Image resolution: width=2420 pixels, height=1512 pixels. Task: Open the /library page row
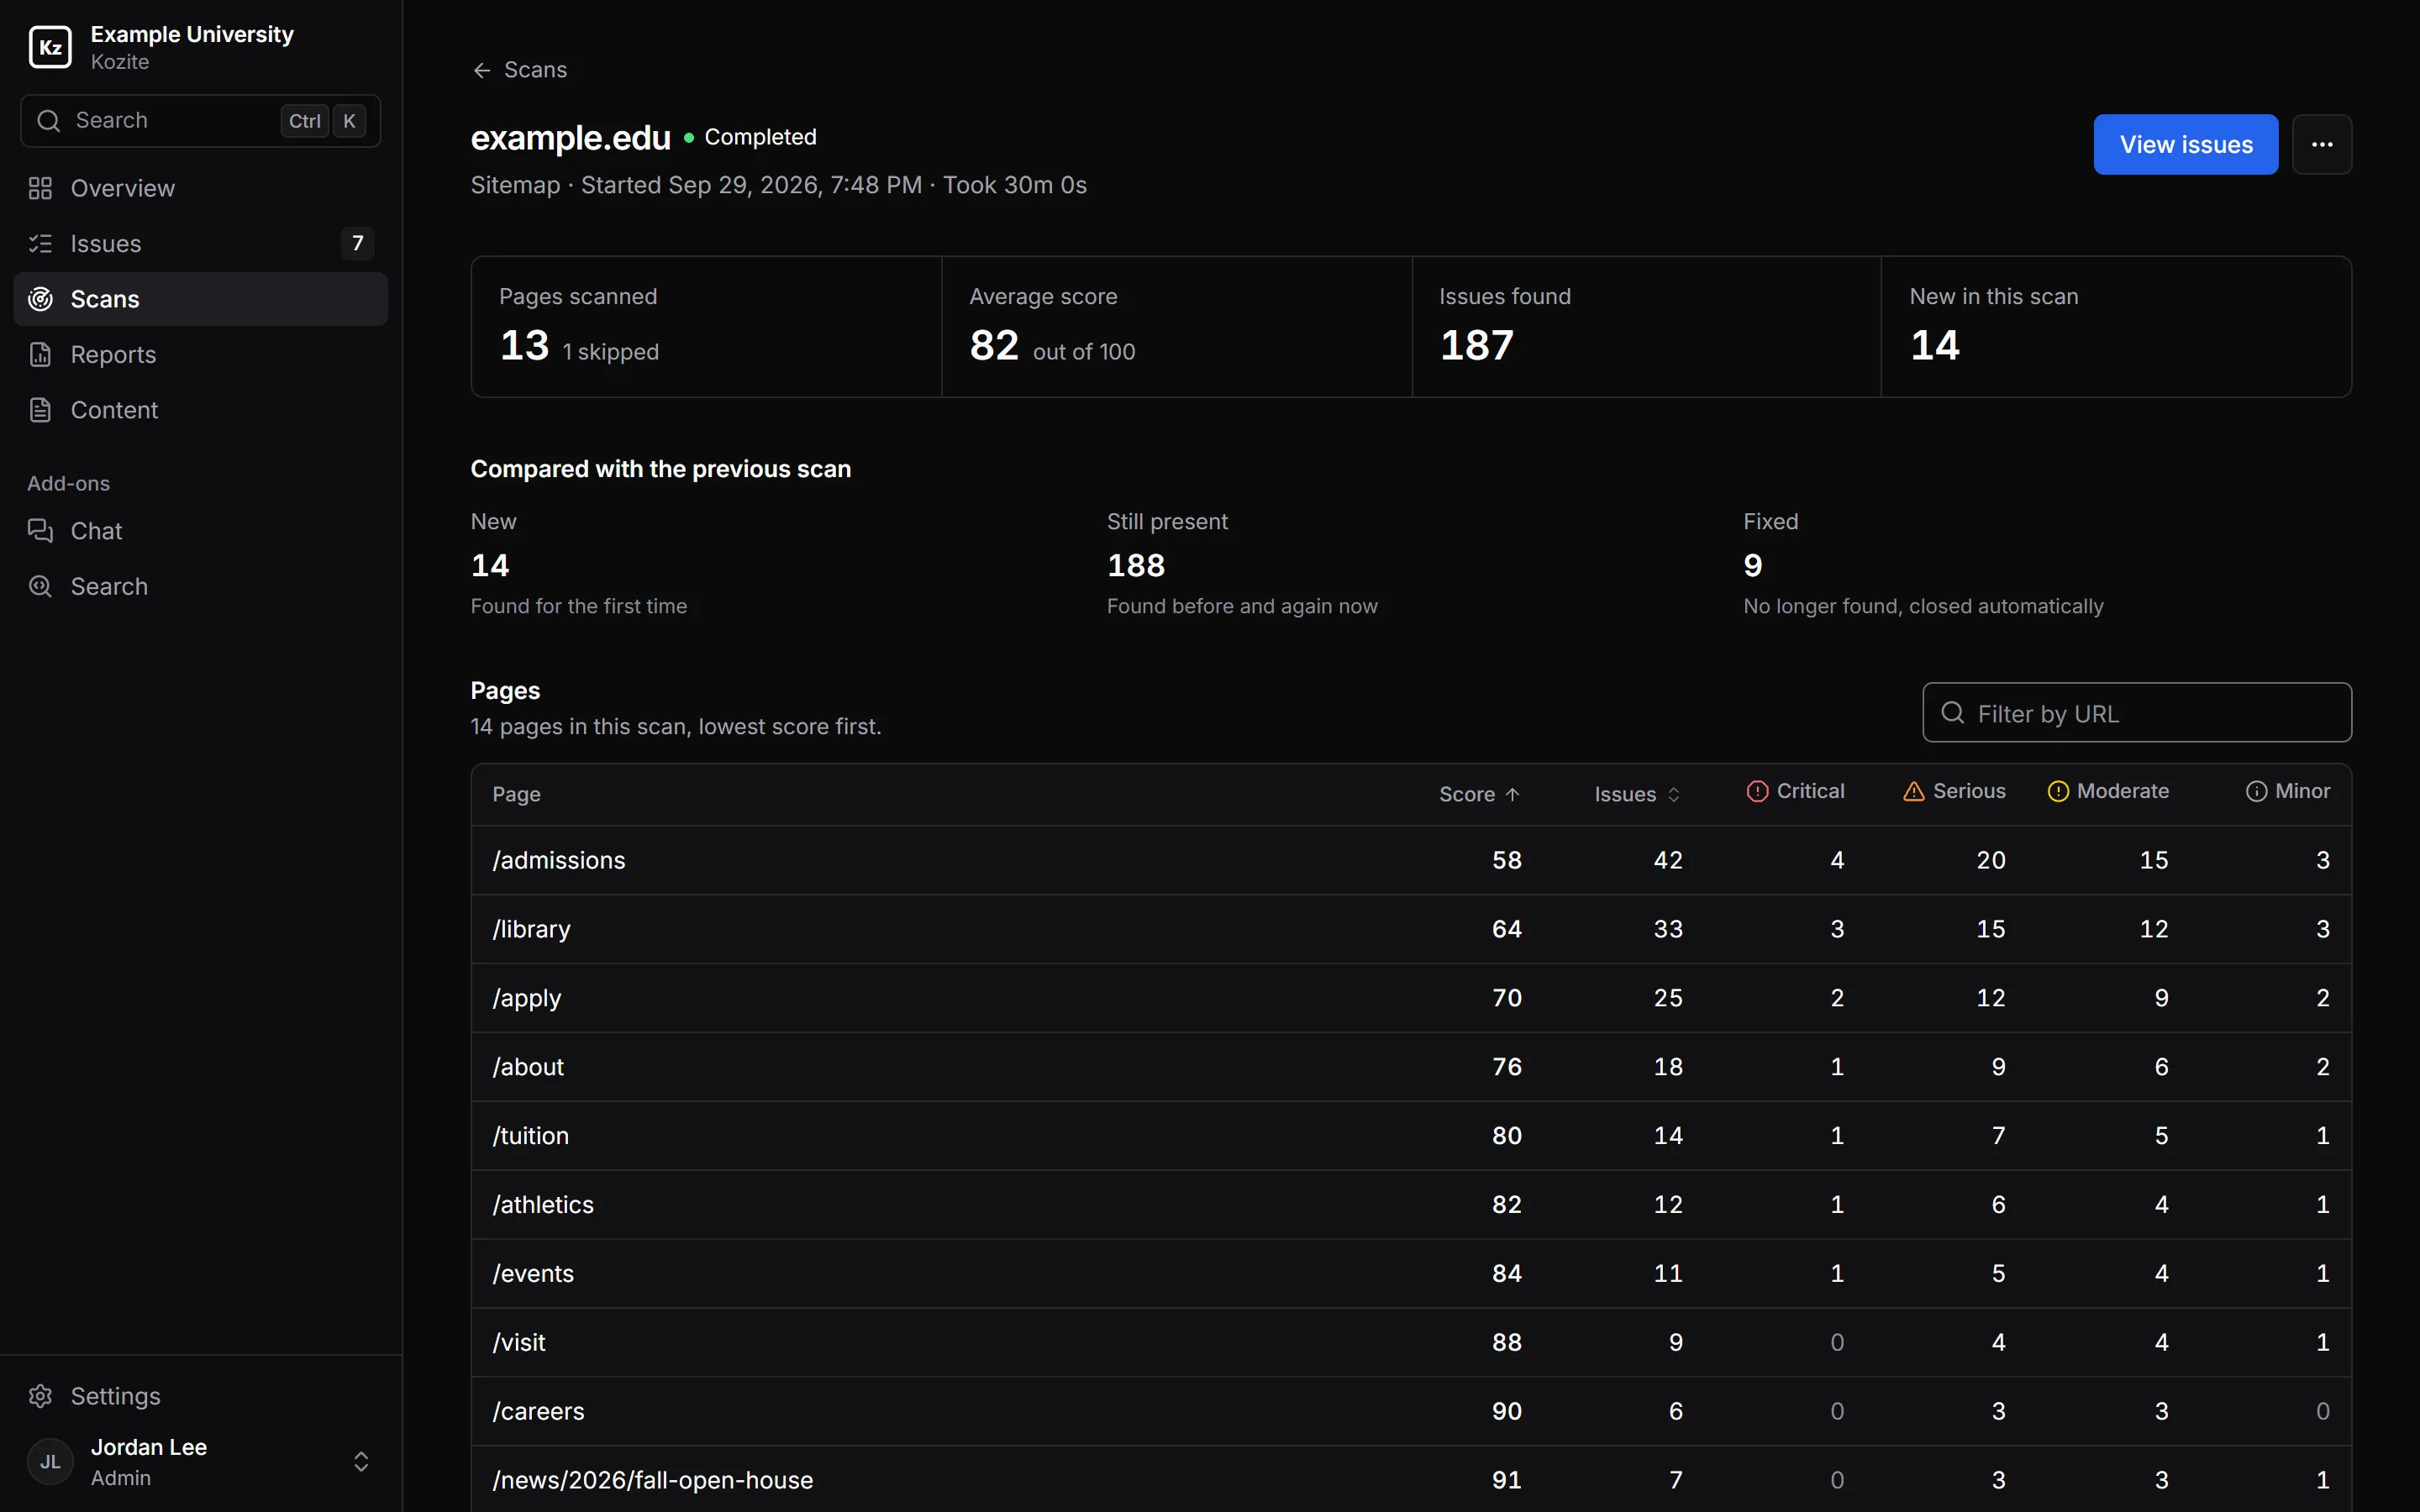(1411, 929)
